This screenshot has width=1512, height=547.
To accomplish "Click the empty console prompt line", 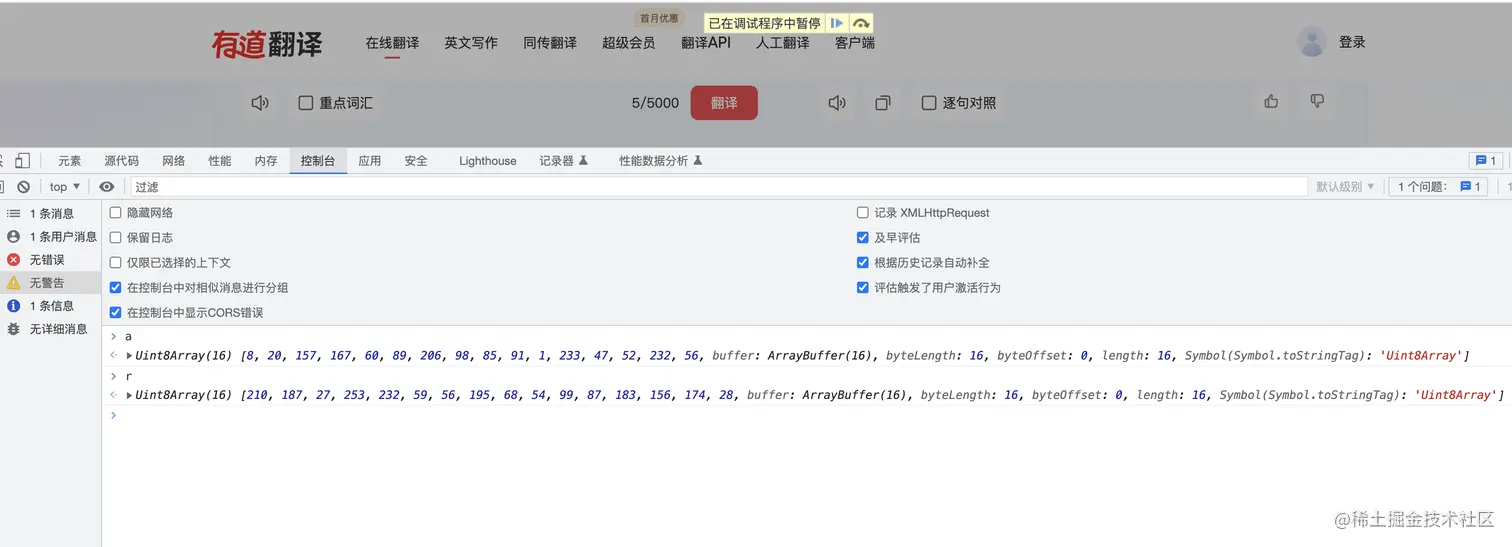I will point(807,415).
